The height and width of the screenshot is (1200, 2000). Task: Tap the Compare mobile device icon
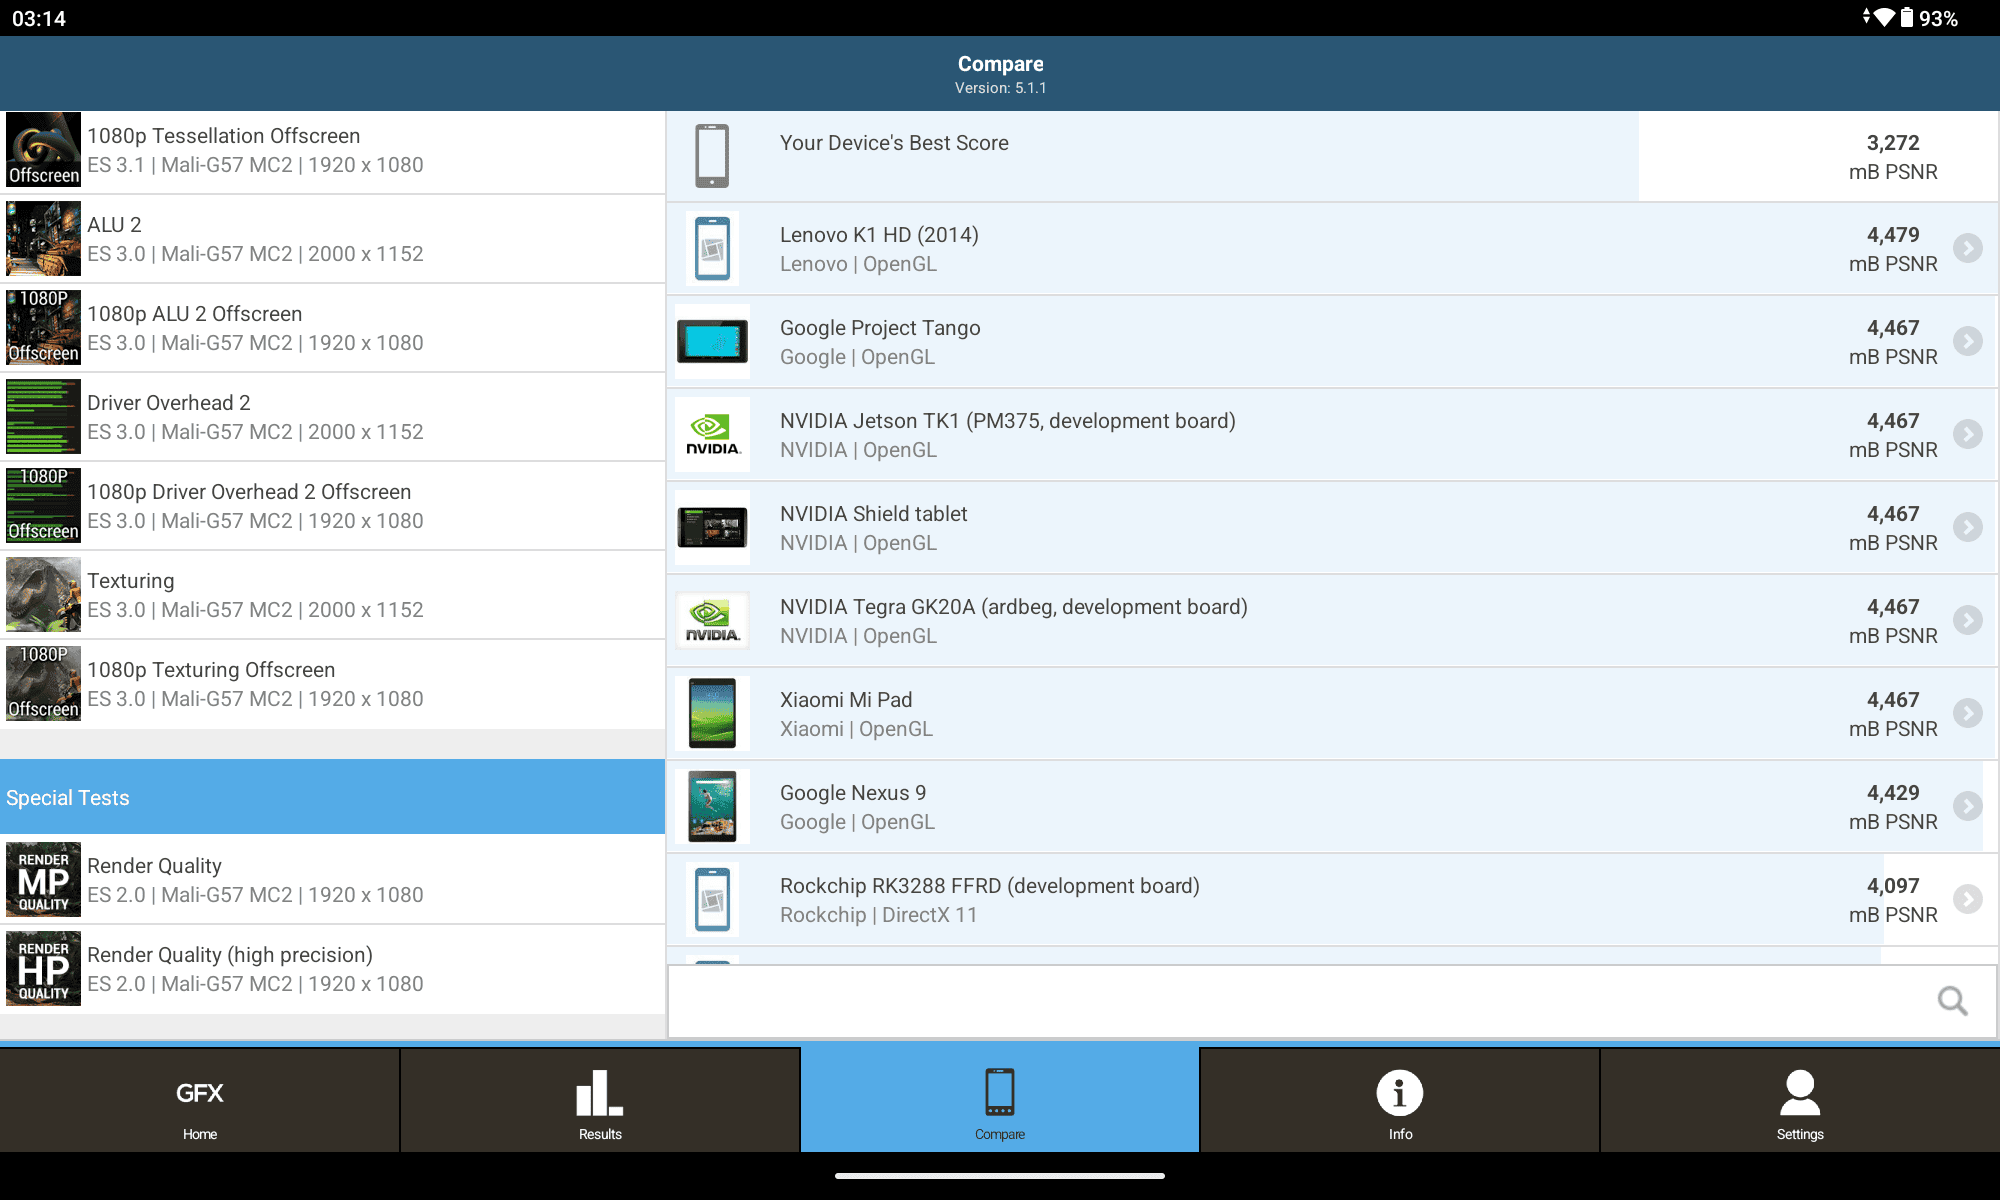999,1091
